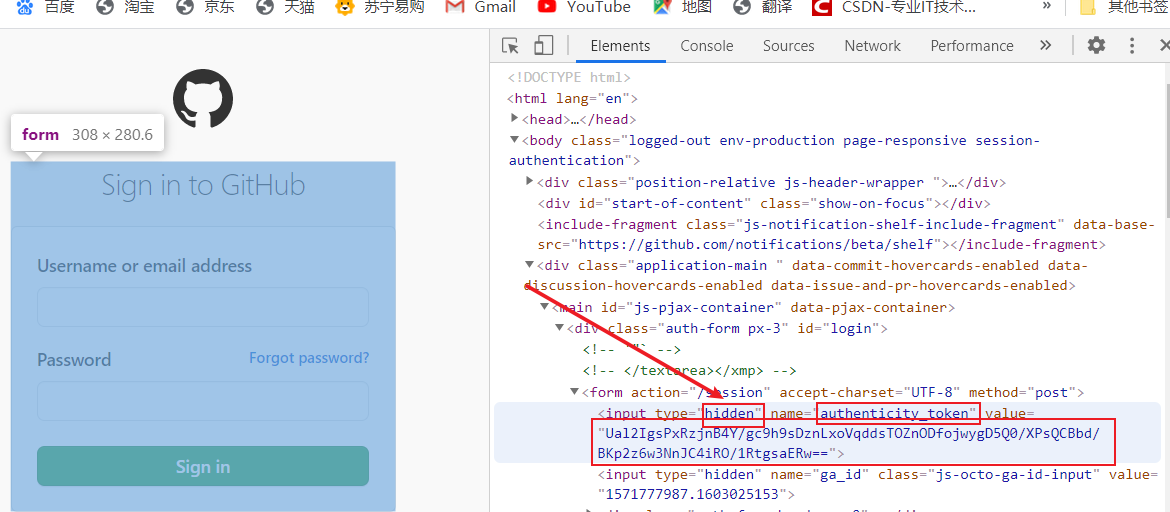Open DevTools three-dot customize menu
This screenshot has width=1170, height=512.
pos(1132,46)
